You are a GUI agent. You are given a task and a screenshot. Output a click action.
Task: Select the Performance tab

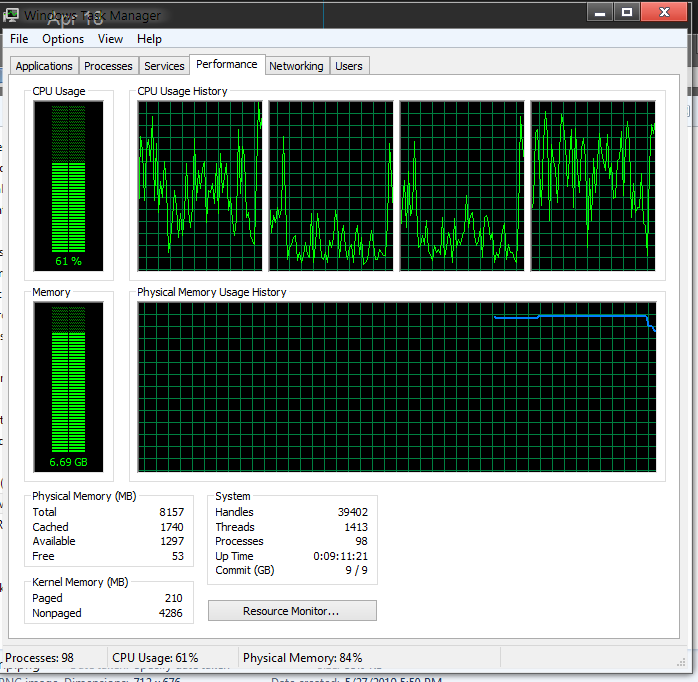pyautogui.click(x=227, y=65)
